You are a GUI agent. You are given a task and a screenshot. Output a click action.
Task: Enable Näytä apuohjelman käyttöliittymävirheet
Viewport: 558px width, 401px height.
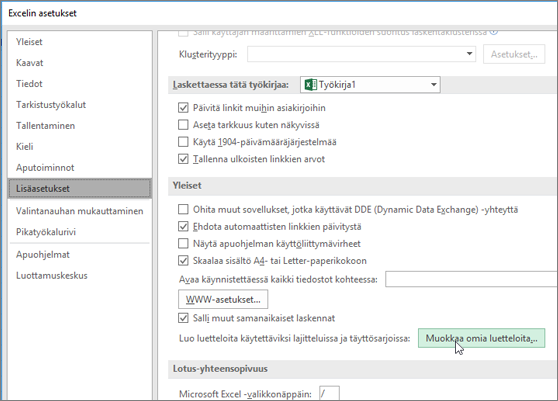[x=183, y=244]
